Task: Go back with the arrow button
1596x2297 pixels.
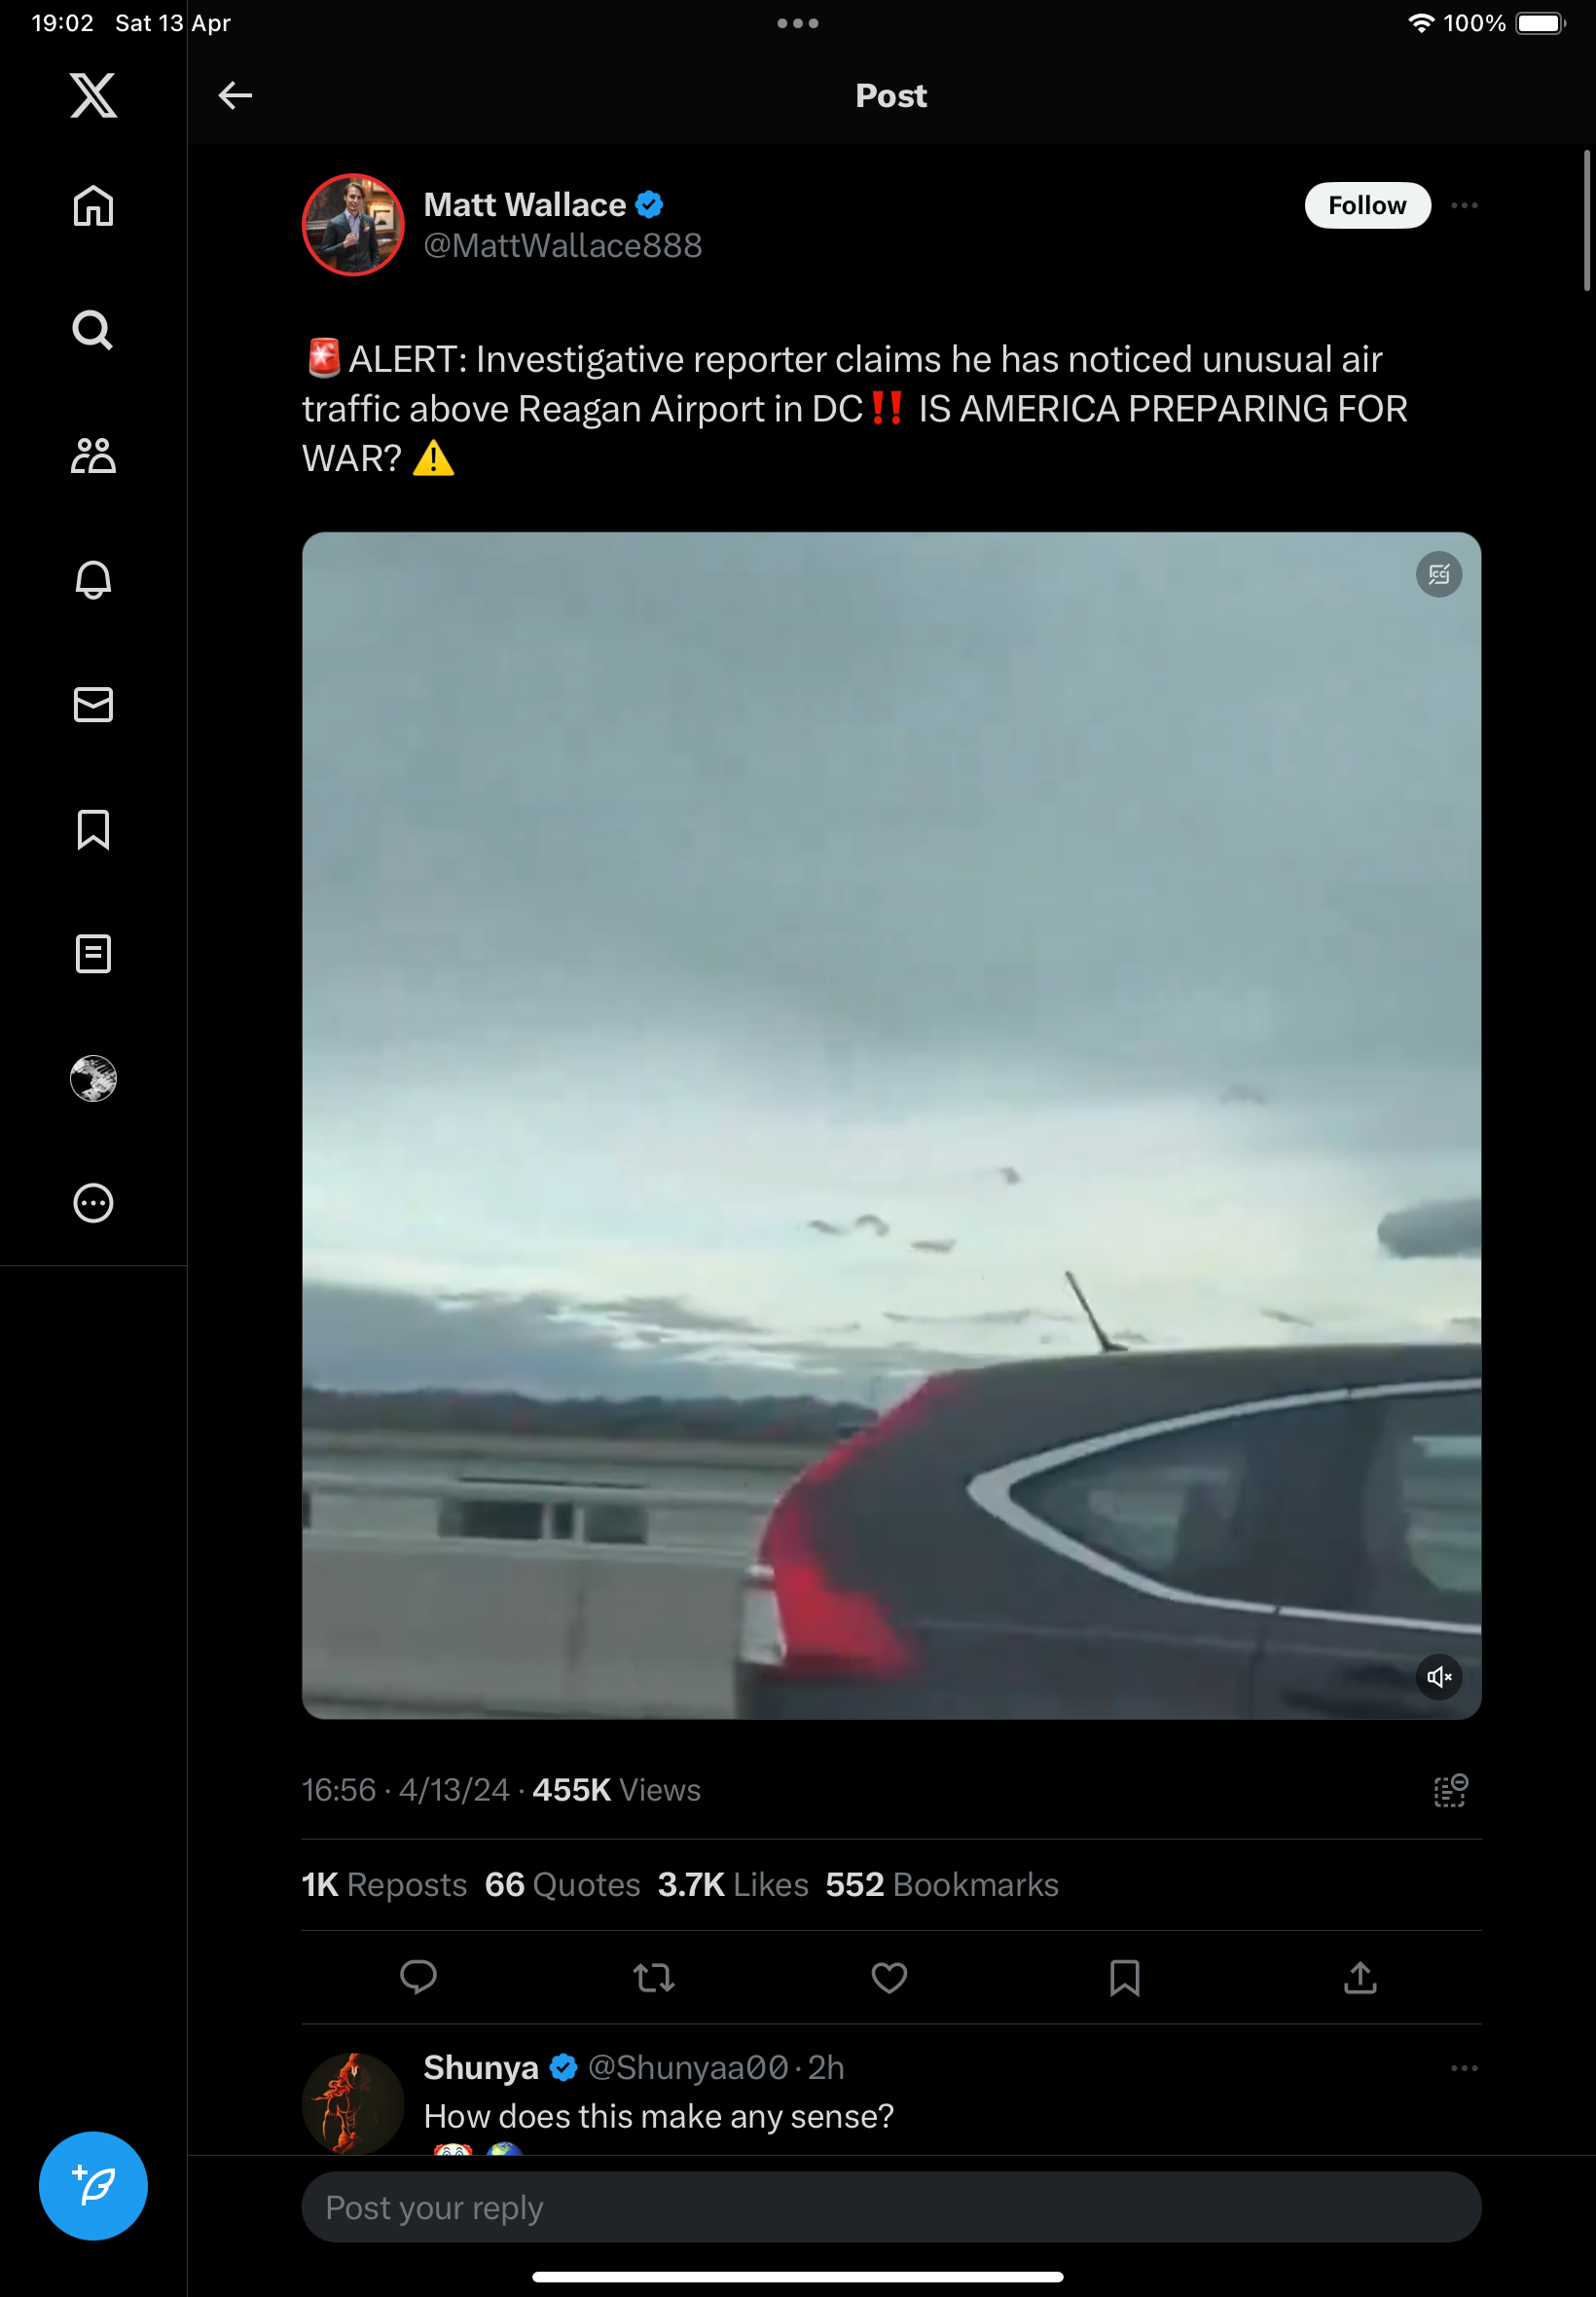Action: coord(235,96)
